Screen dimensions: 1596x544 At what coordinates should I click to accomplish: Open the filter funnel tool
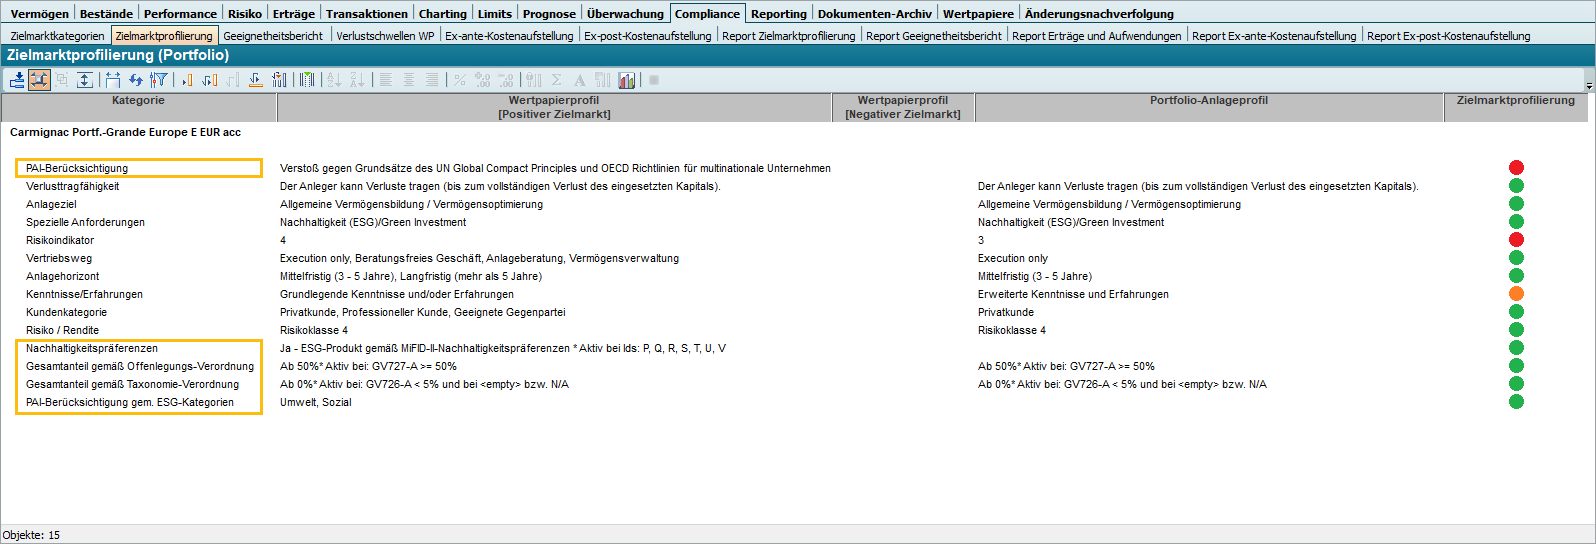click(158, 80)
